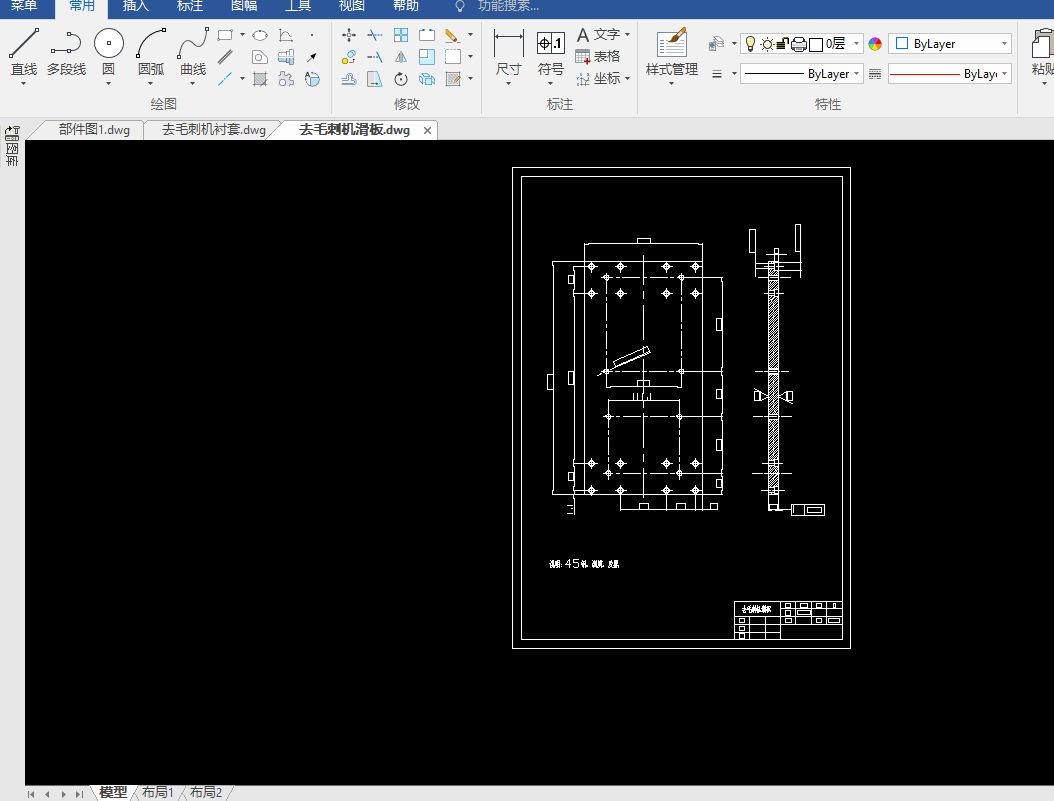Viewport: 1054px width, 801px height.
Task: Click the trim tool icon
Action: pos(375,35)
